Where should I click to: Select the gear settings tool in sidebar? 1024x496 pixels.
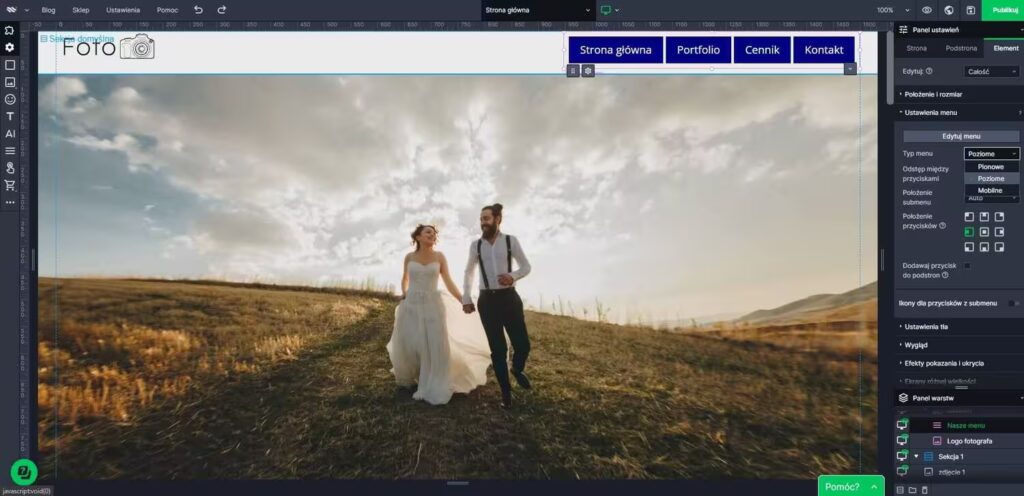coord(10,48)
